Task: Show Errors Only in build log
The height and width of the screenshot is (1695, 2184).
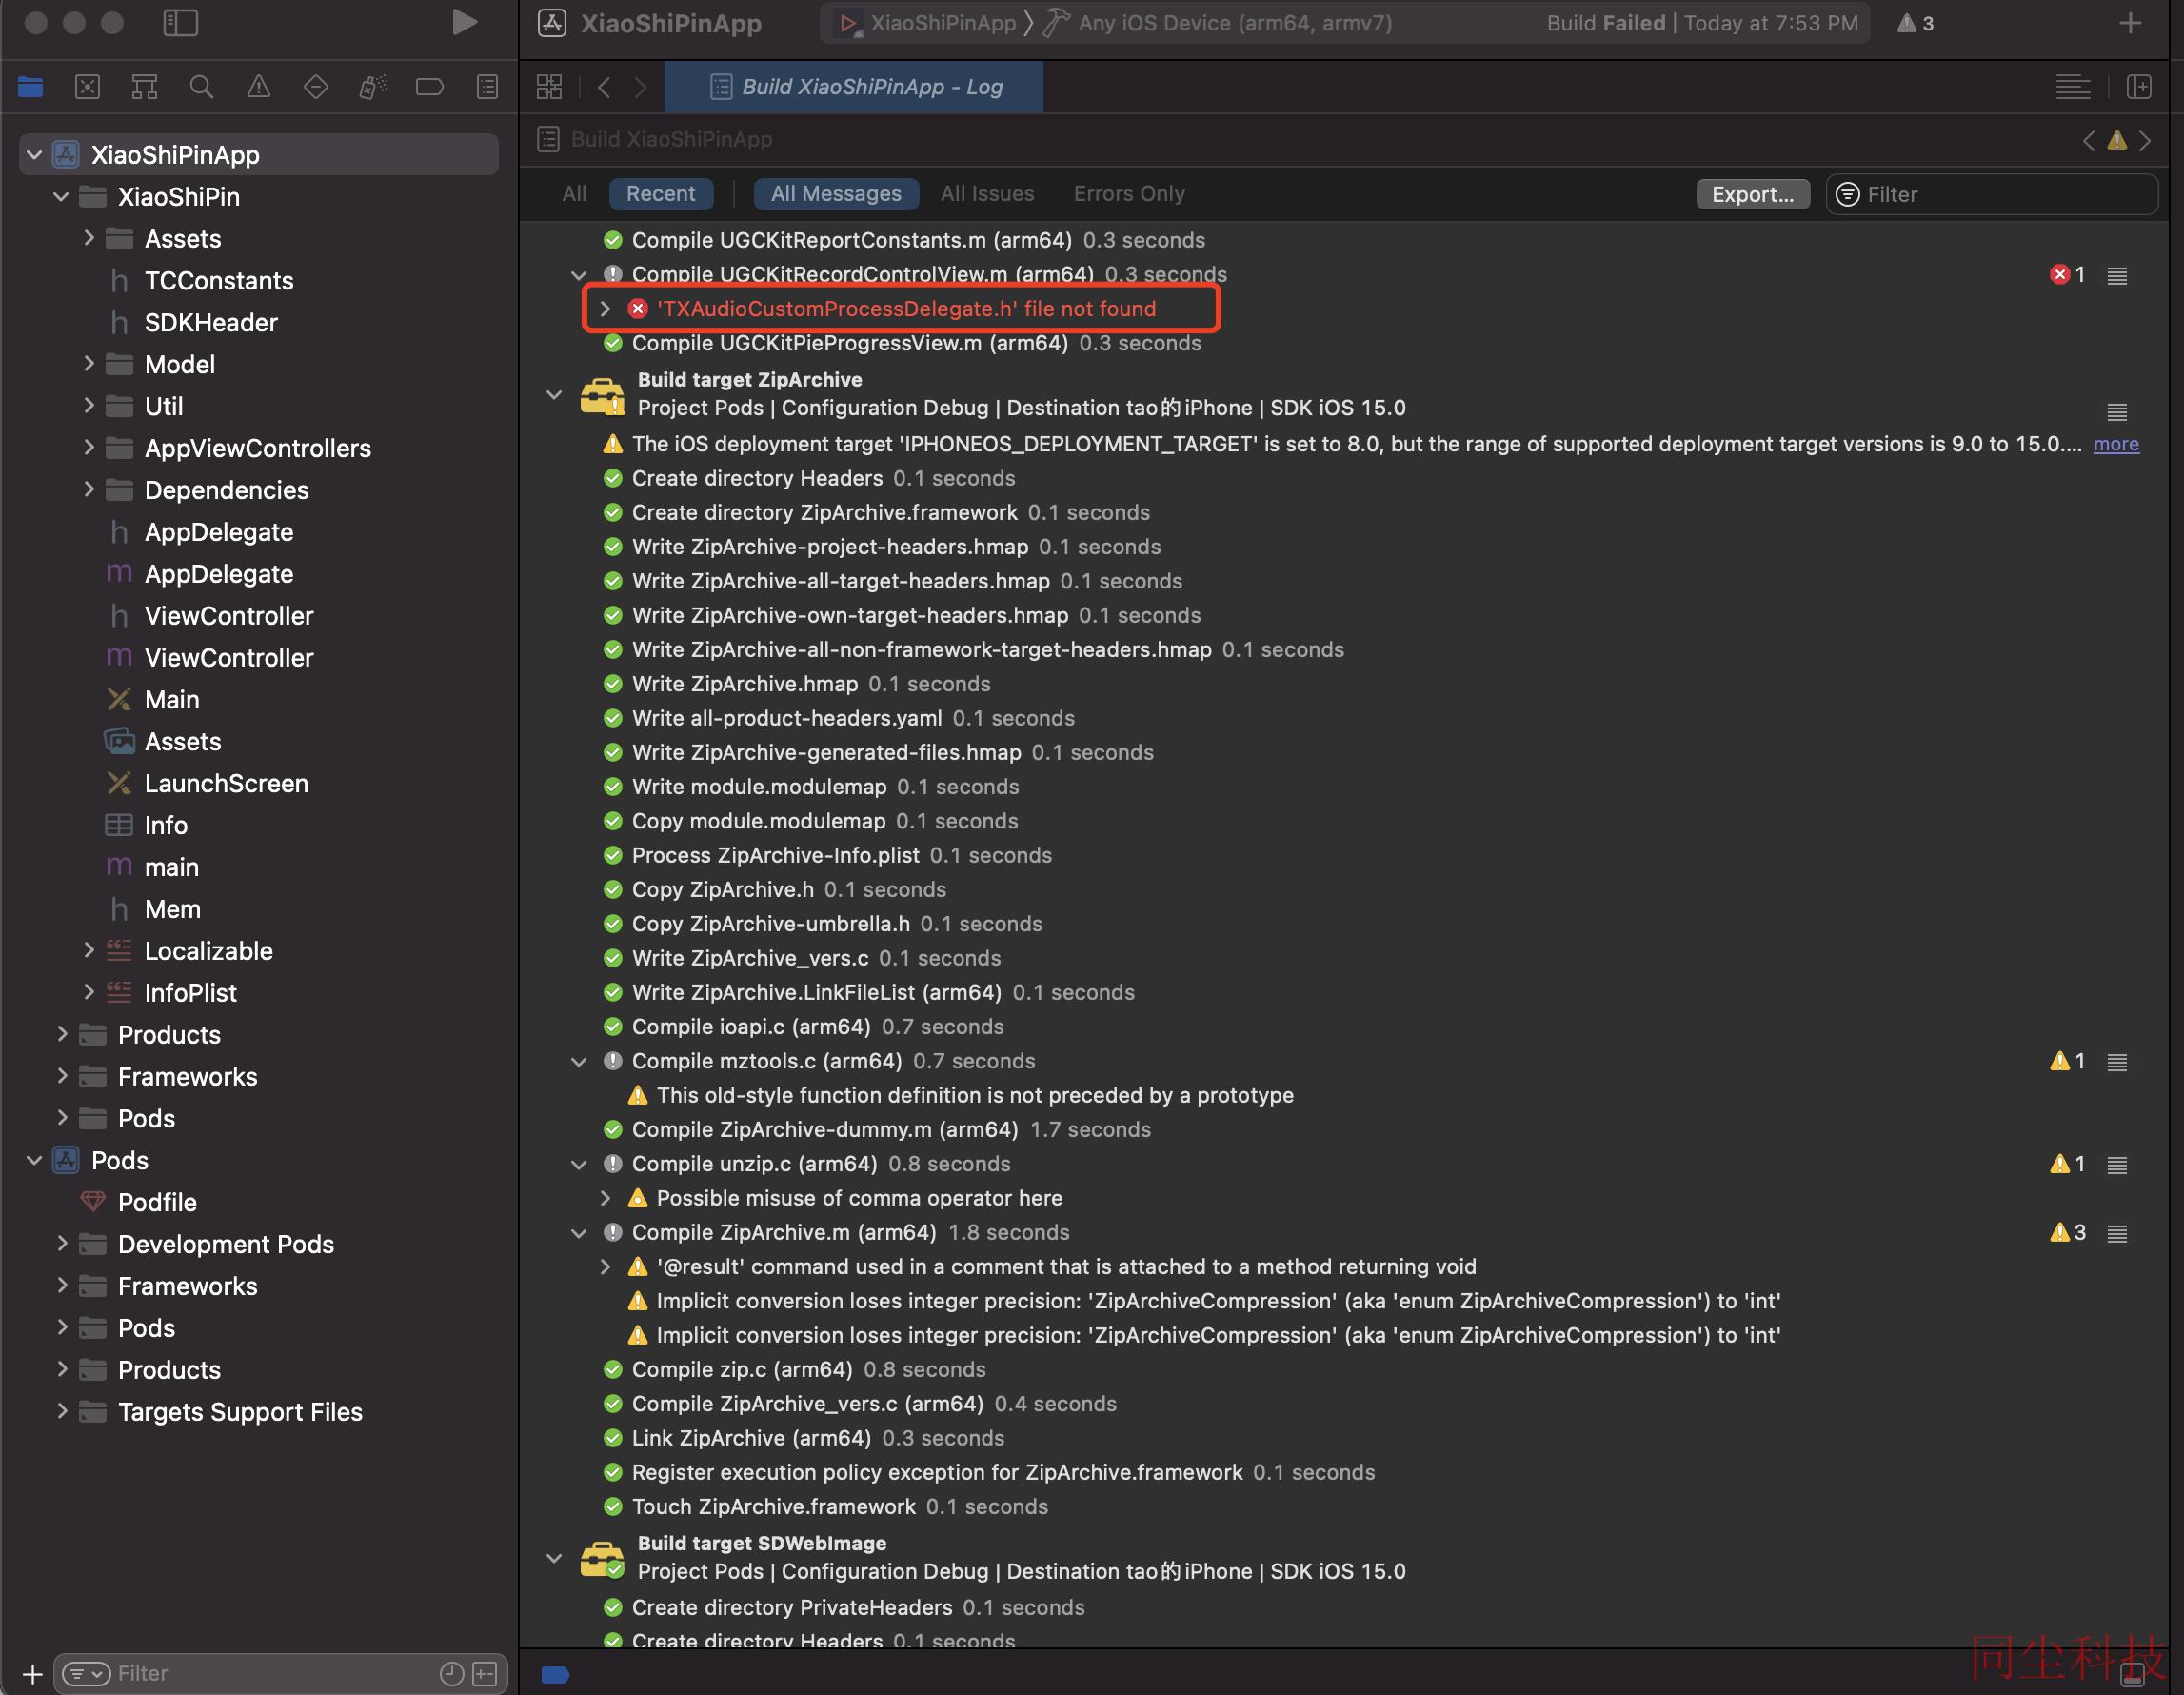Action: pyautogui.click(x=1129, y=194)
